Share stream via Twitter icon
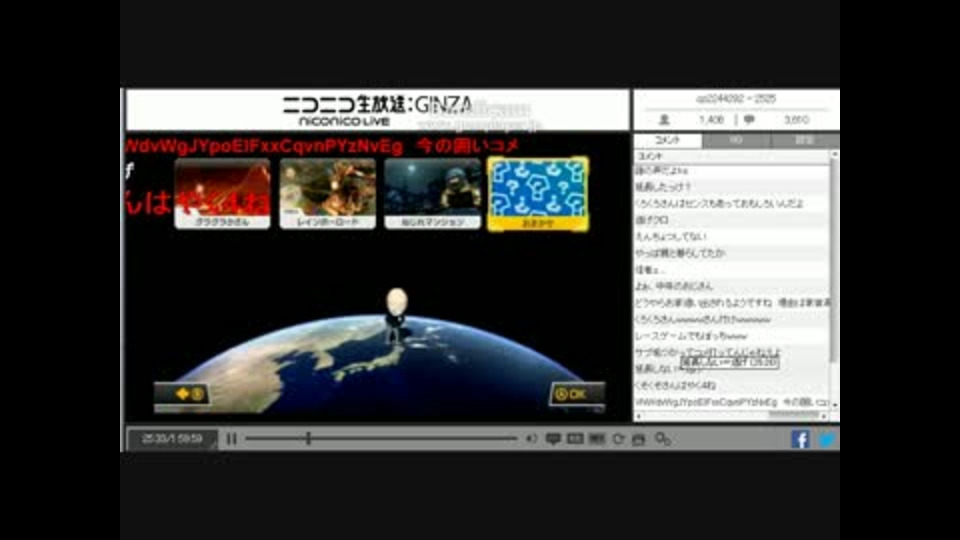Image resolution: width=960 pixels, height=540 pixels. 827,440
